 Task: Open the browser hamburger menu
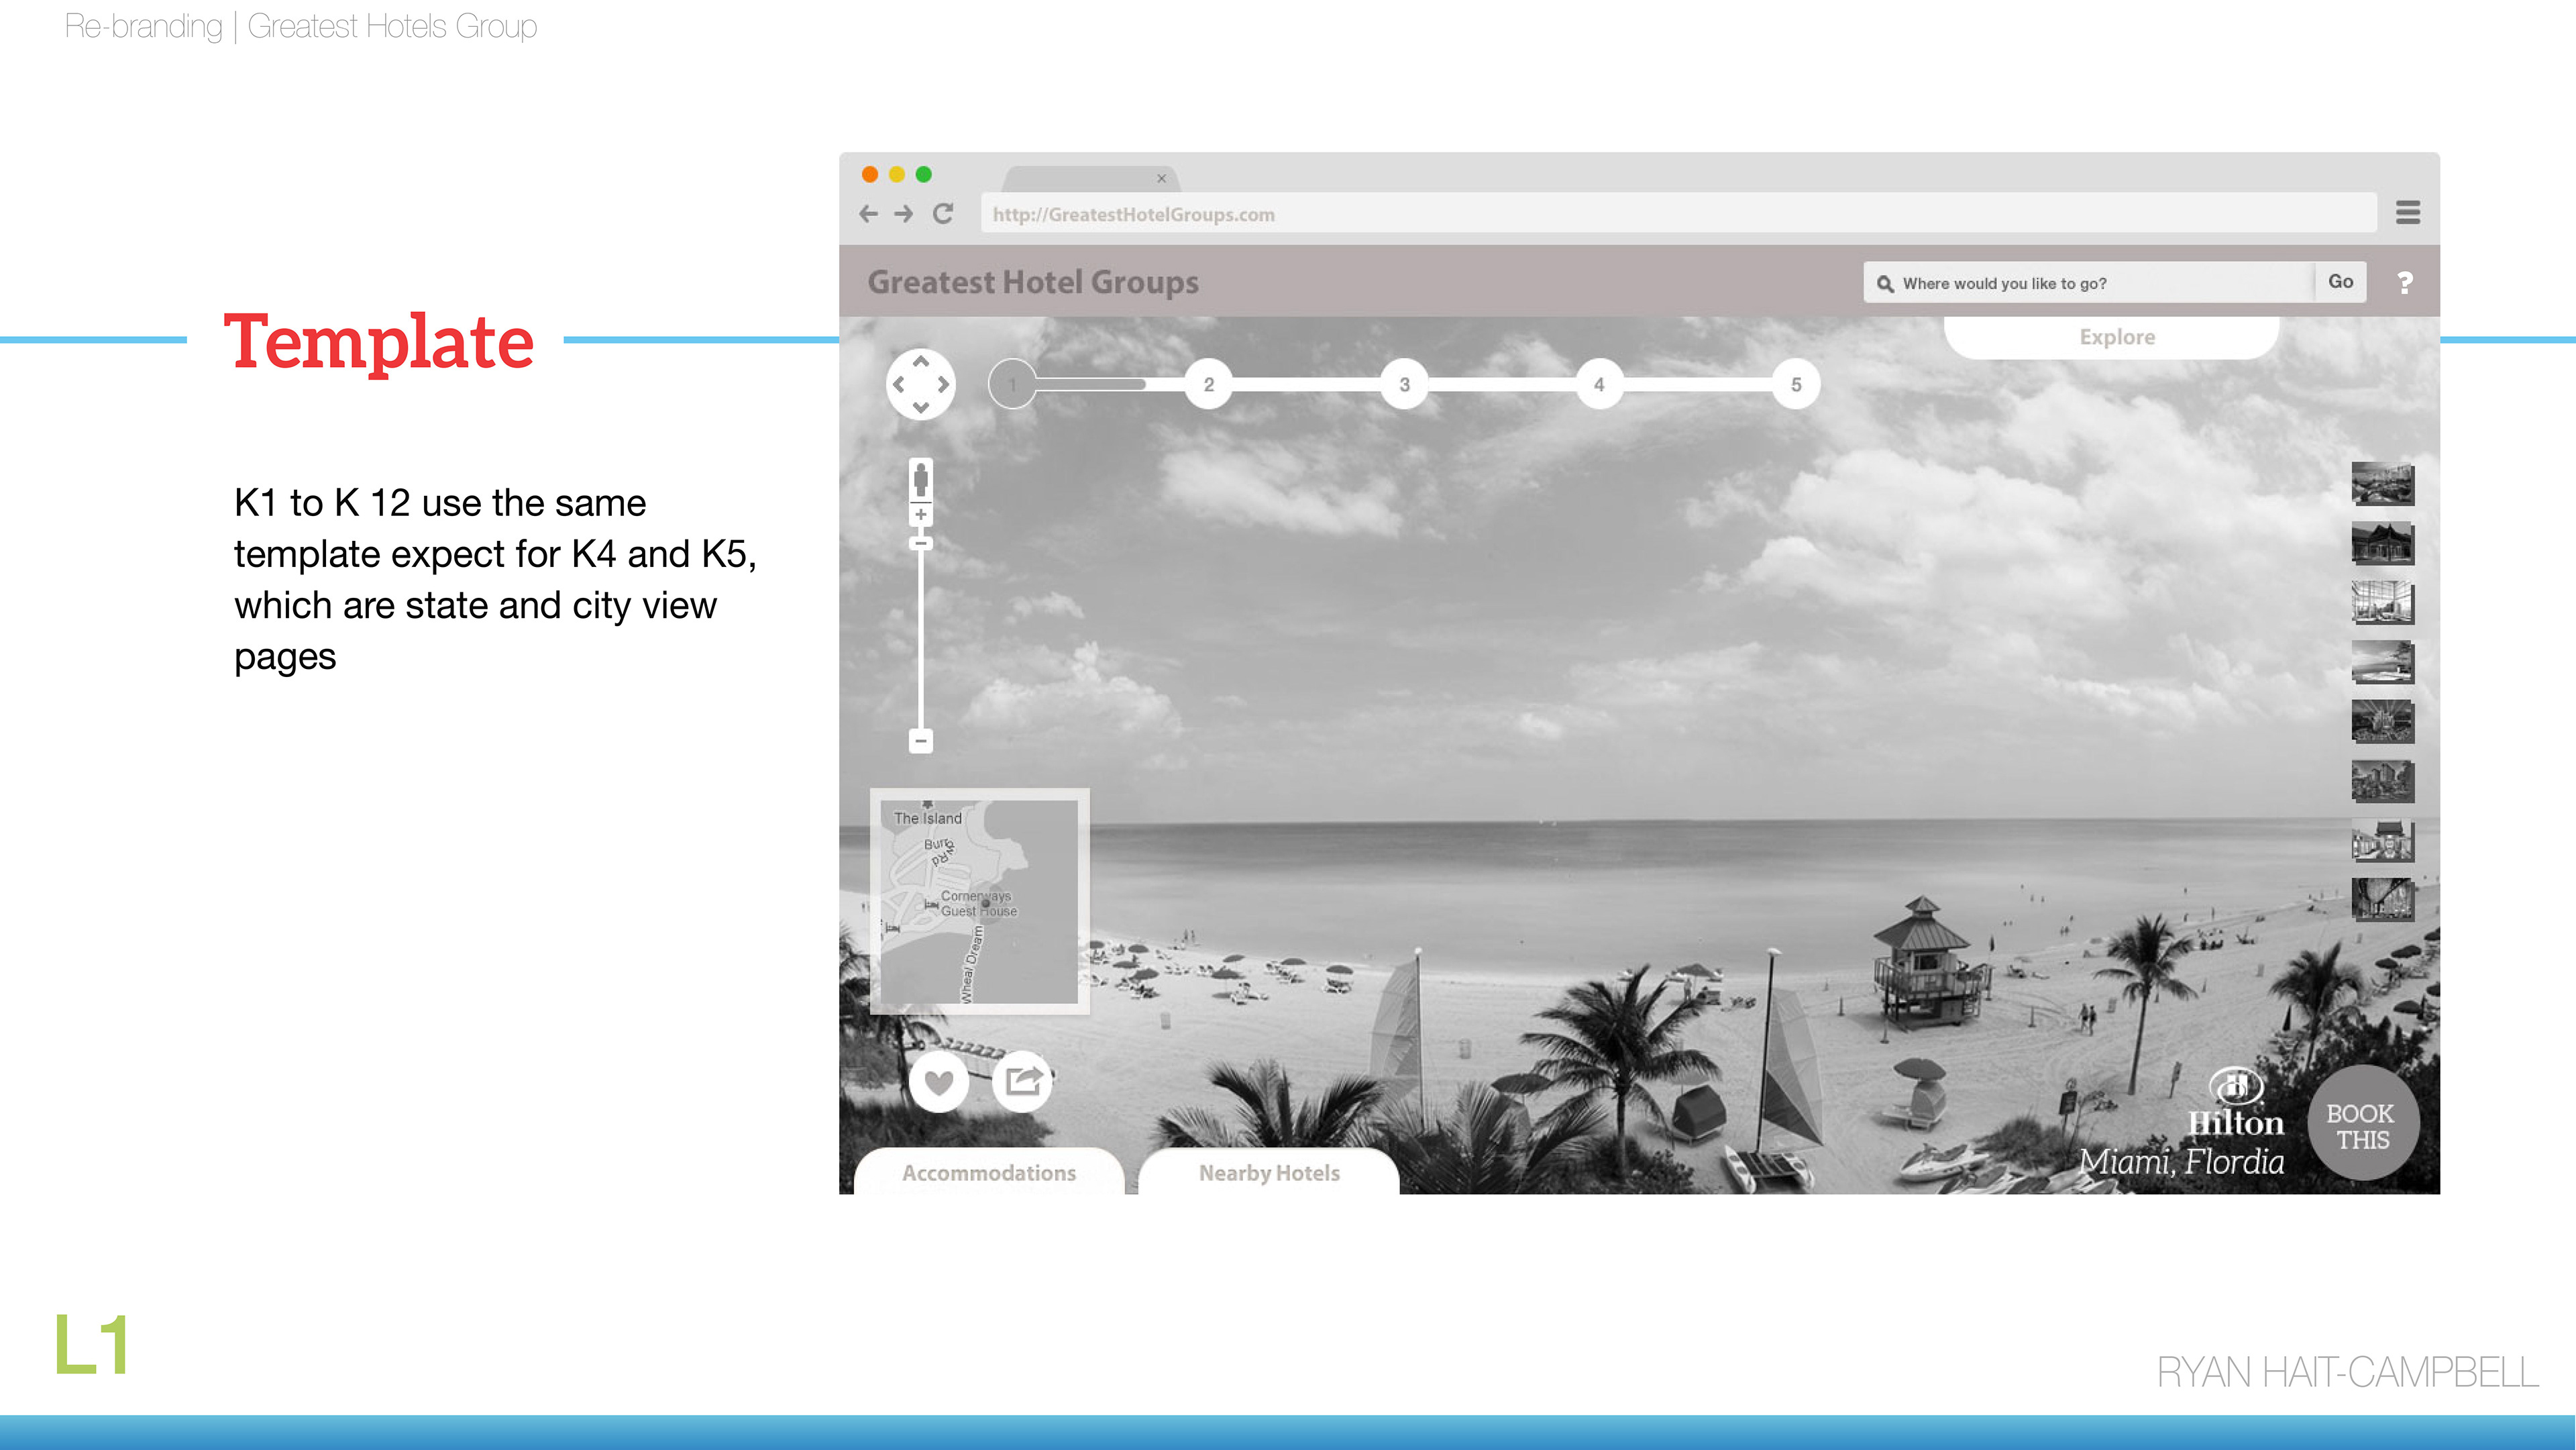[x=2408, y=213]
